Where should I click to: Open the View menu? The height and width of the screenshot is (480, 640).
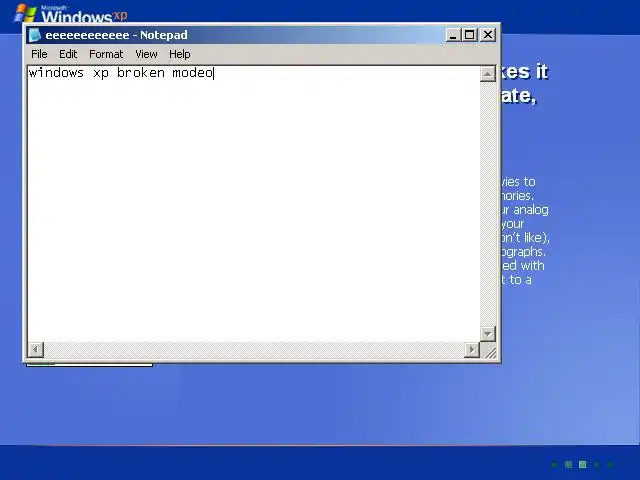146,54
